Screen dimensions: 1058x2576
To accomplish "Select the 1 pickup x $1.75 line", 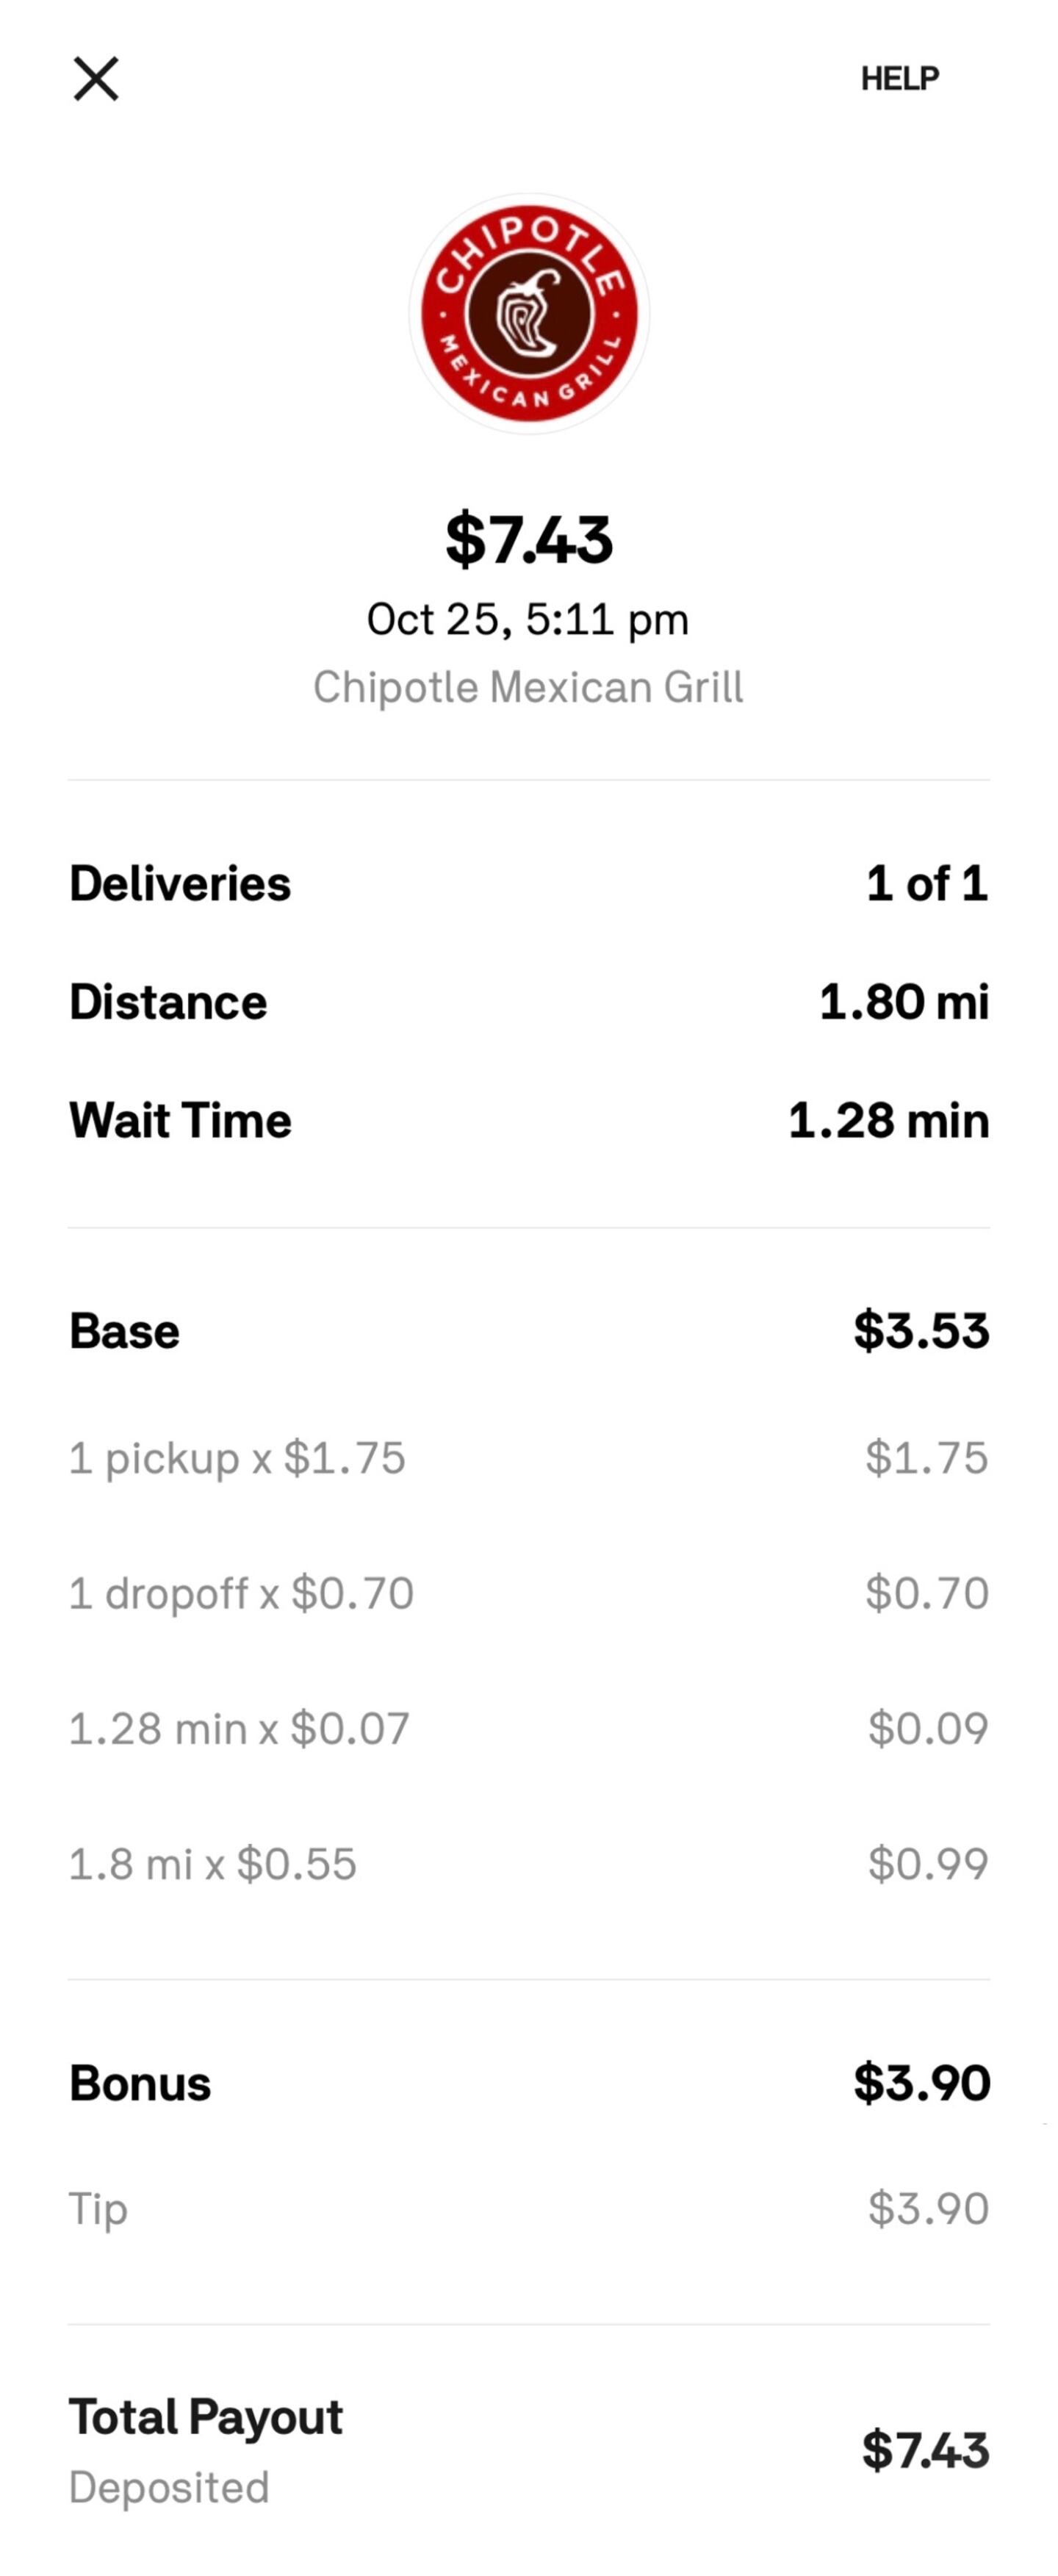I will [x=237, y=1458].
